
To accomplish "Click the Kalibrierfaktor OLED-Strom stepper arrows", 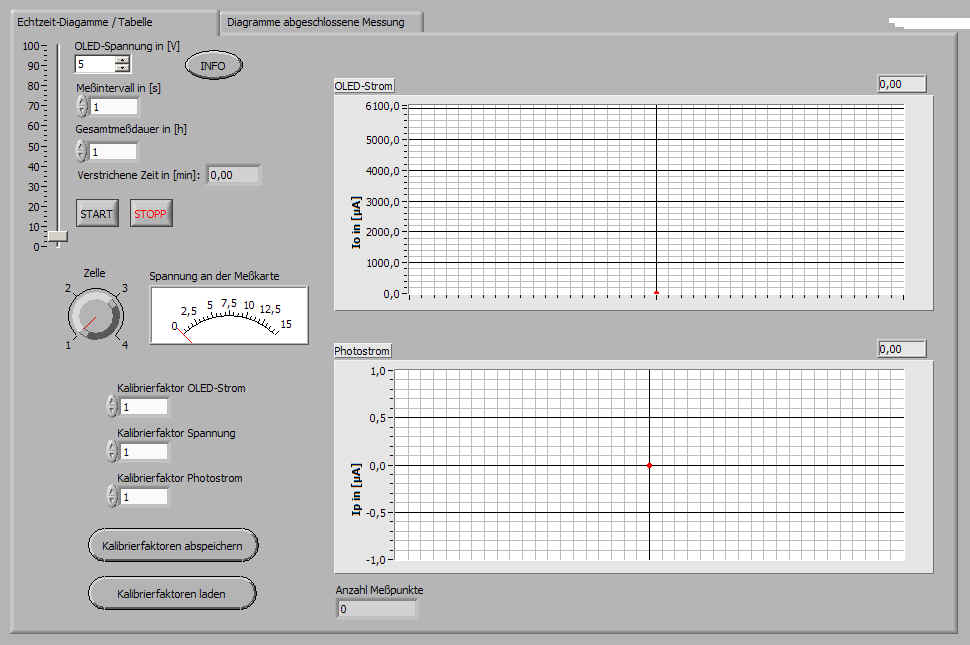I will [111, 406].
